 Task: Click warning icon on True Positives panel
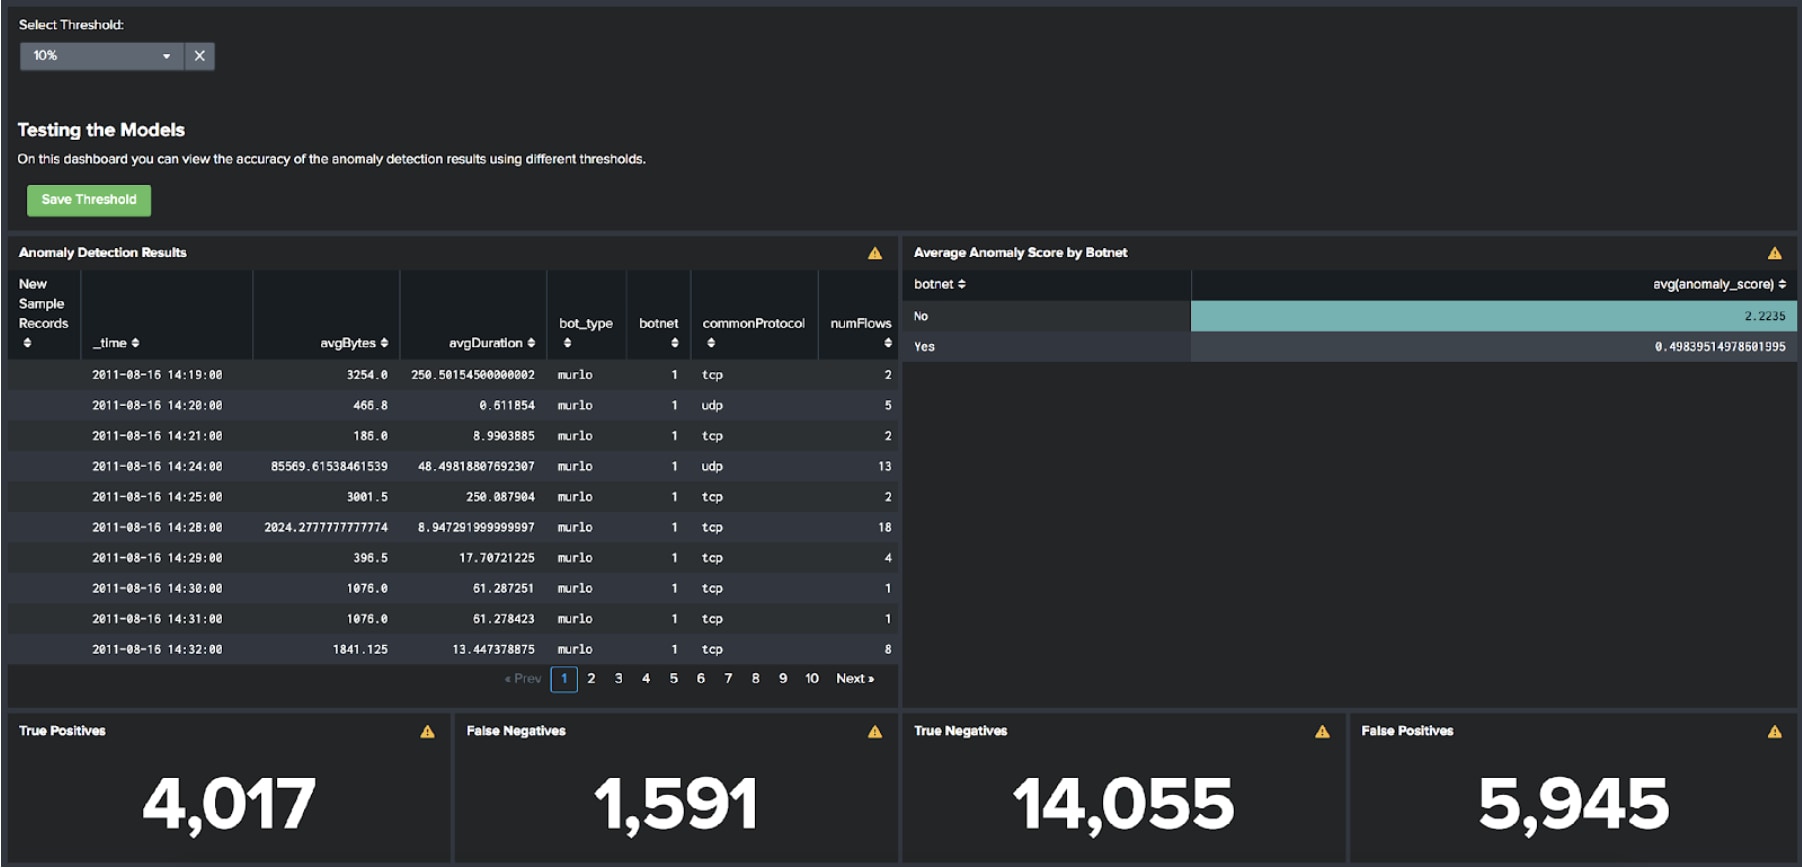(428, 732)
